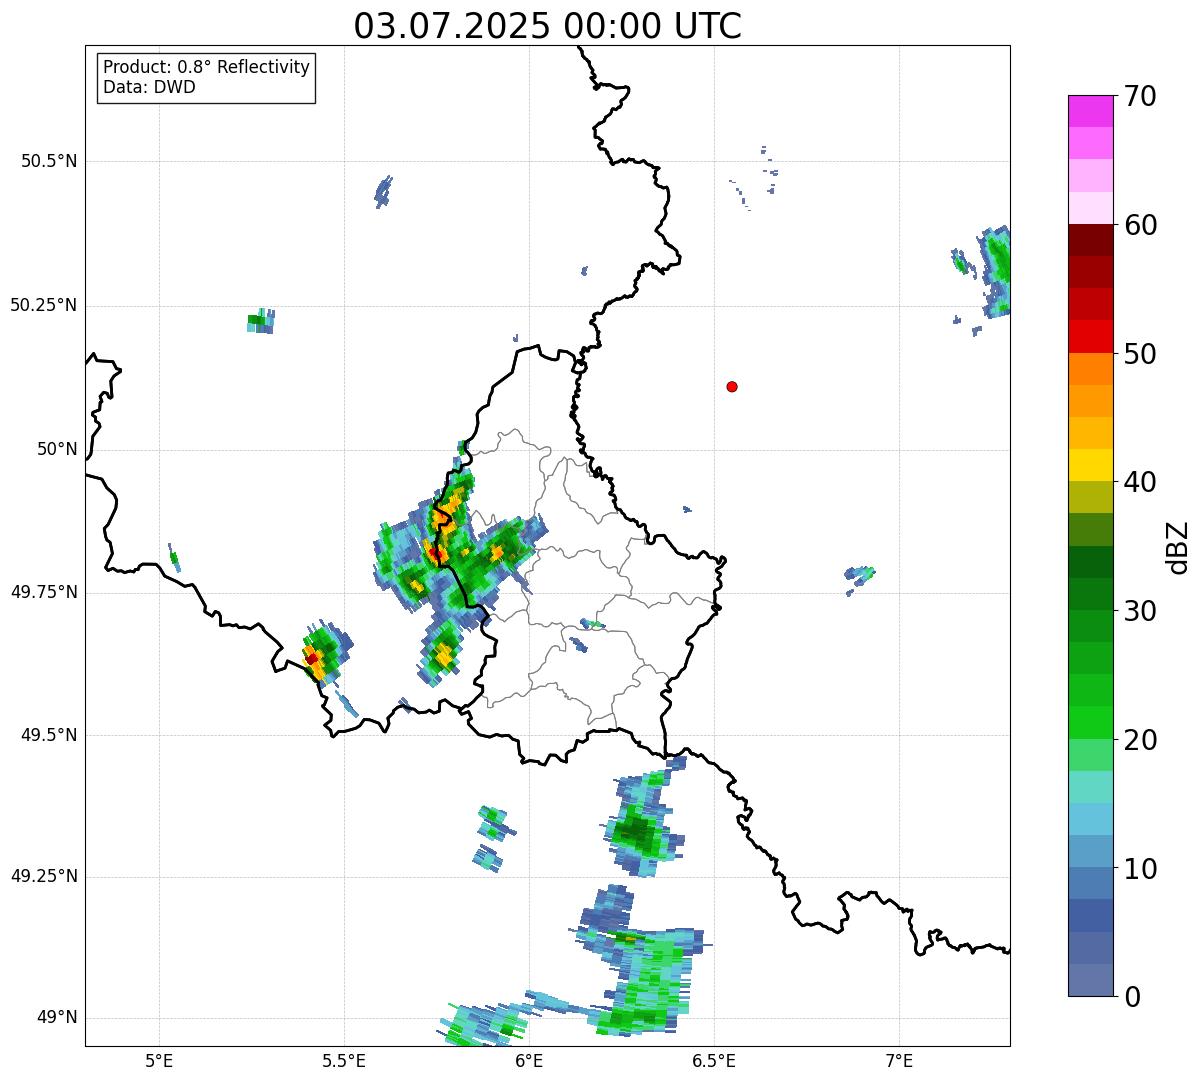Click the 5°E longitude label
This screenshot has height=1081, width=1202.
point(159,1060)
